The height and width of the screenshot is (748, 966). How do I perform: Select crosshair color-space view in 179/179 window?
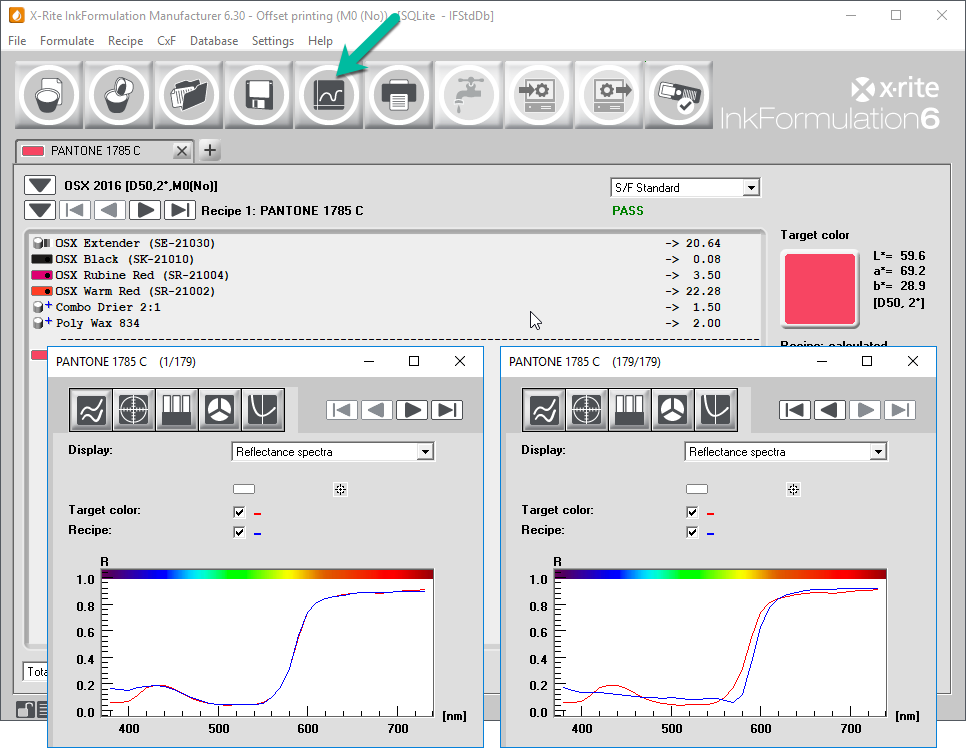[586, 410]
